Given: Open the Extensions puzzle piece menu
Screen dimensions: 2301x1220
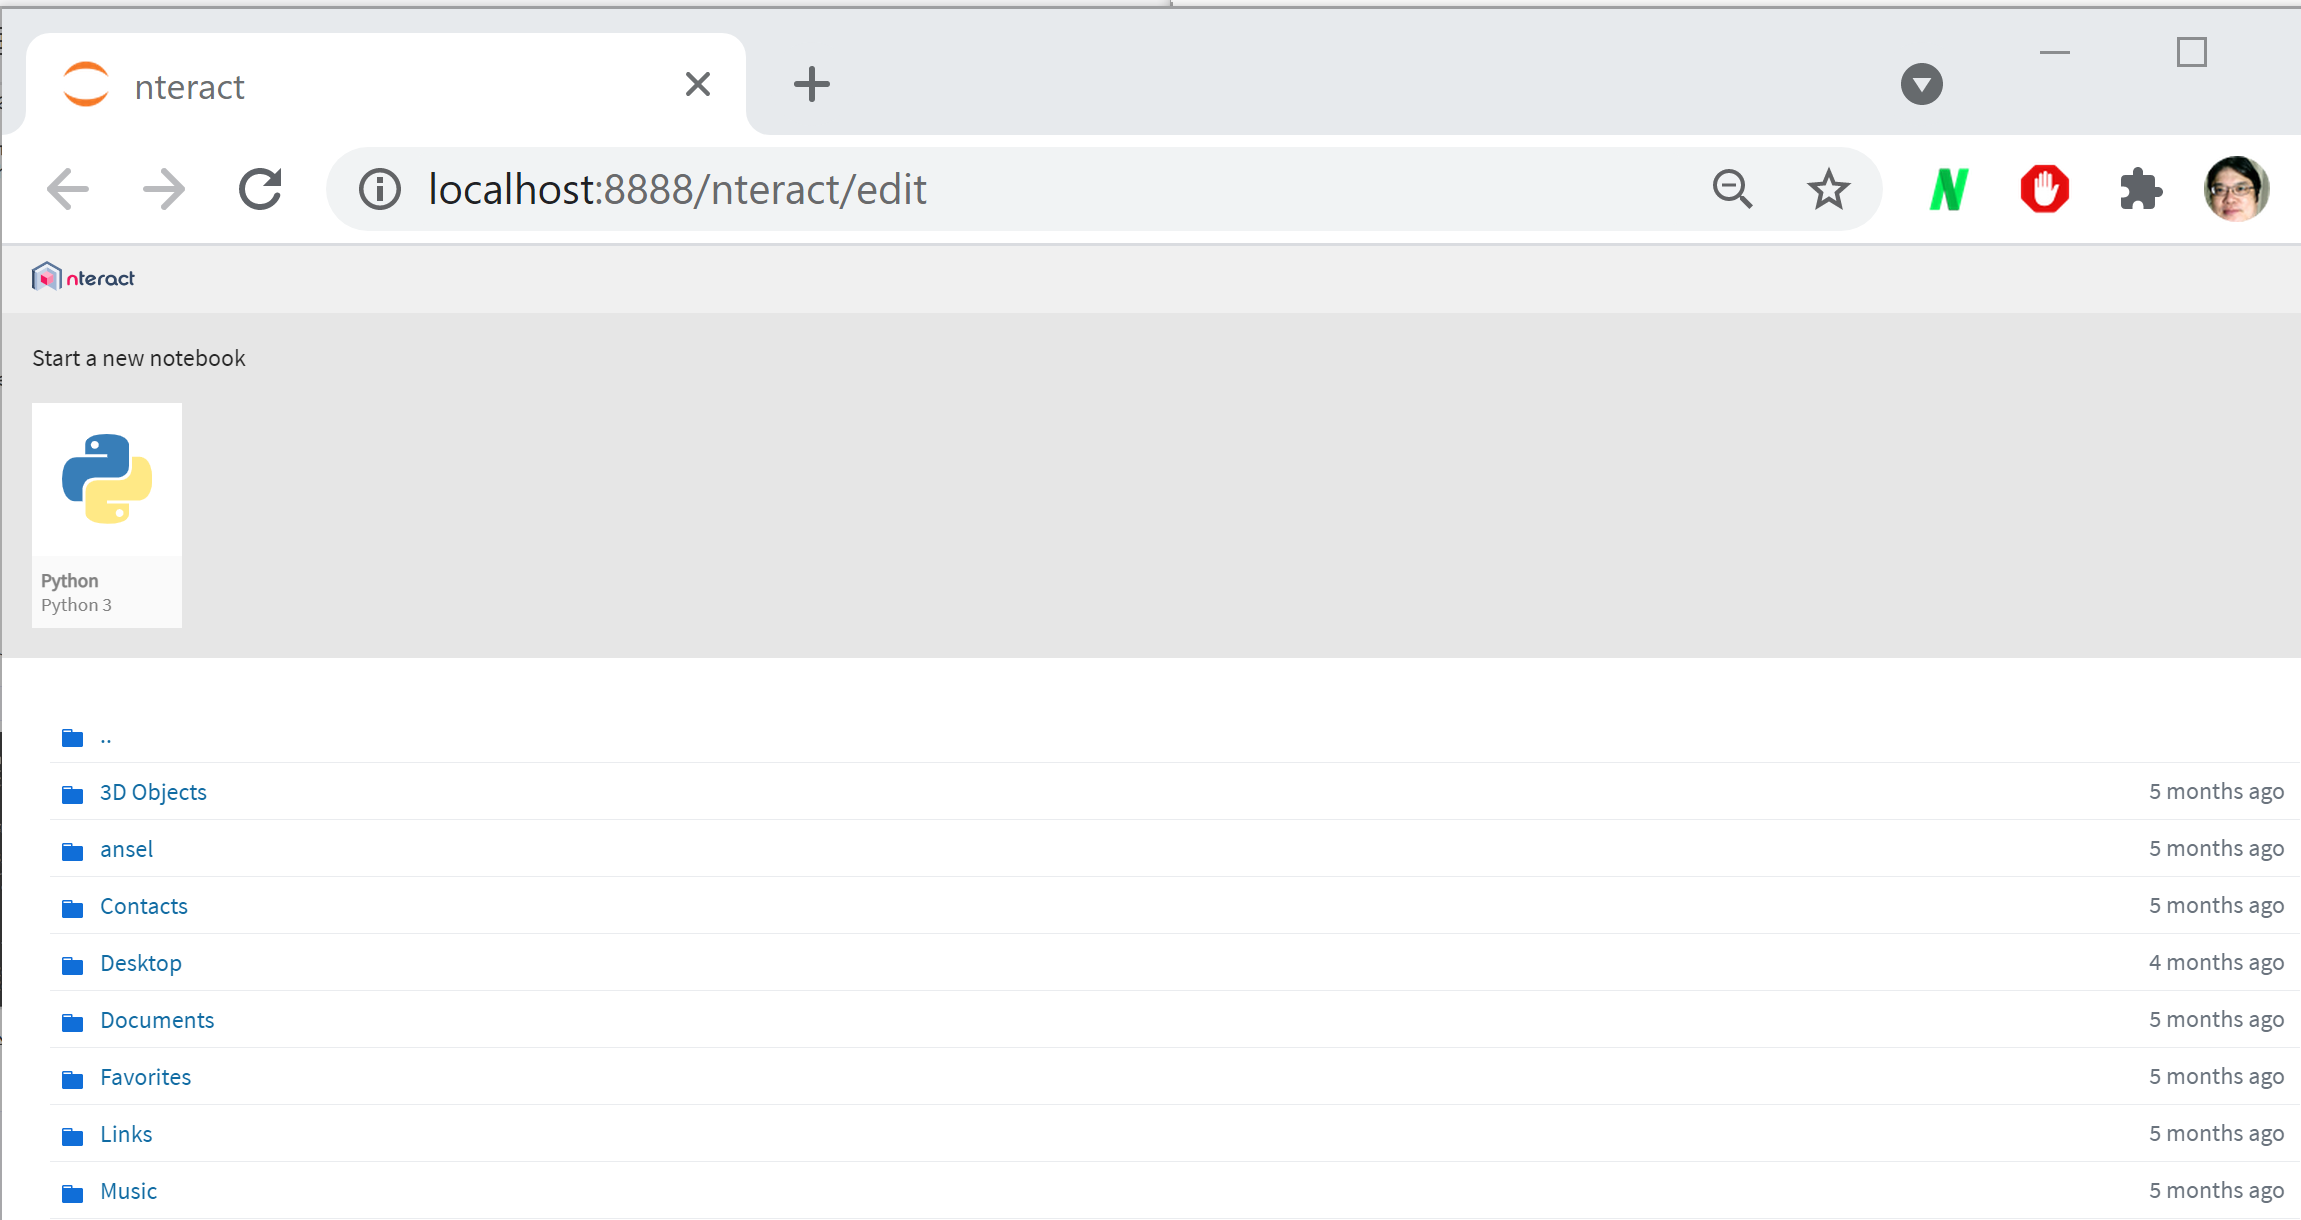Looking at the screenshot, I should (x=2140, y=189).
